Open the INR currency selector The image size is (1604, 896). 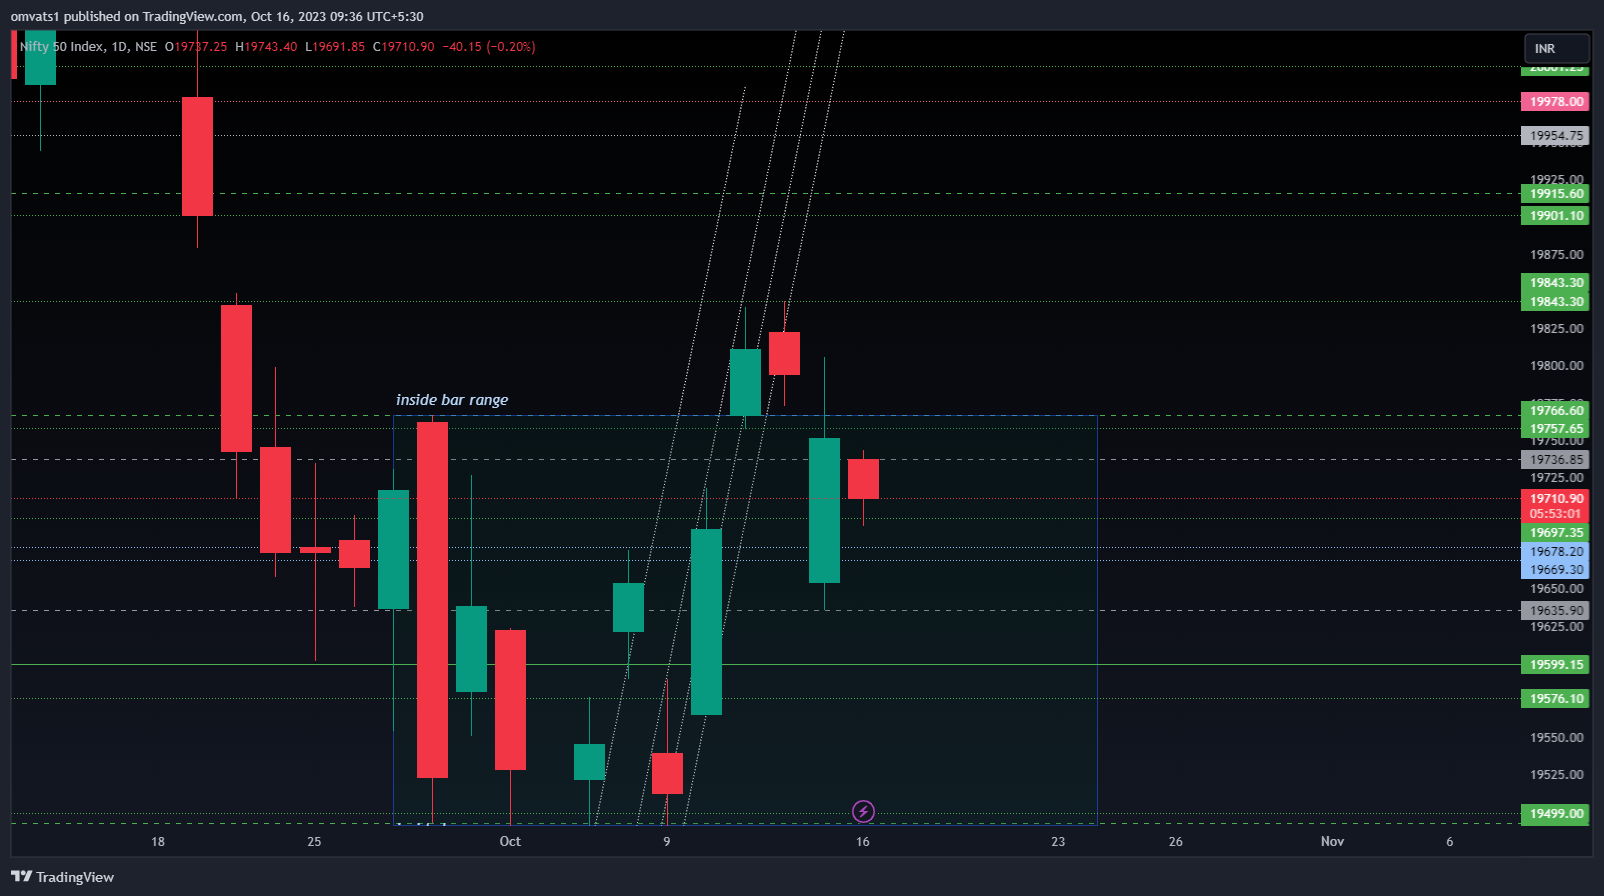[x=1556, y=48]
